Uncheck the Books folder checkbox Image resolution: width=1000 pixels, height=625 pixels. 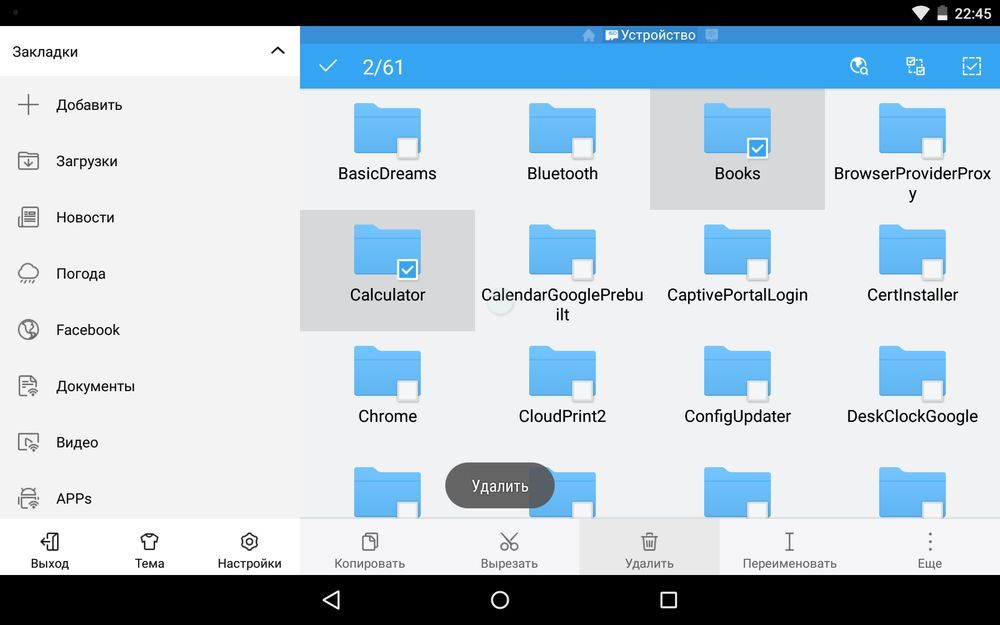point(757,148)
